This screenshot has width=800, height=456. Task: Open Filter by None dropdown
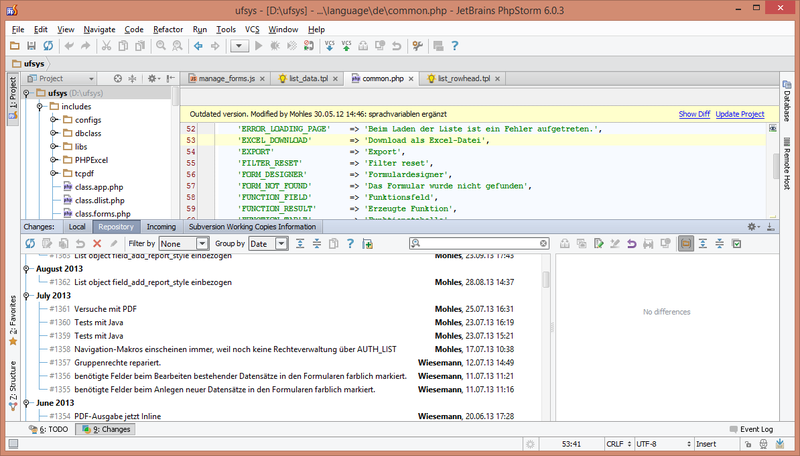click(184, 244)
